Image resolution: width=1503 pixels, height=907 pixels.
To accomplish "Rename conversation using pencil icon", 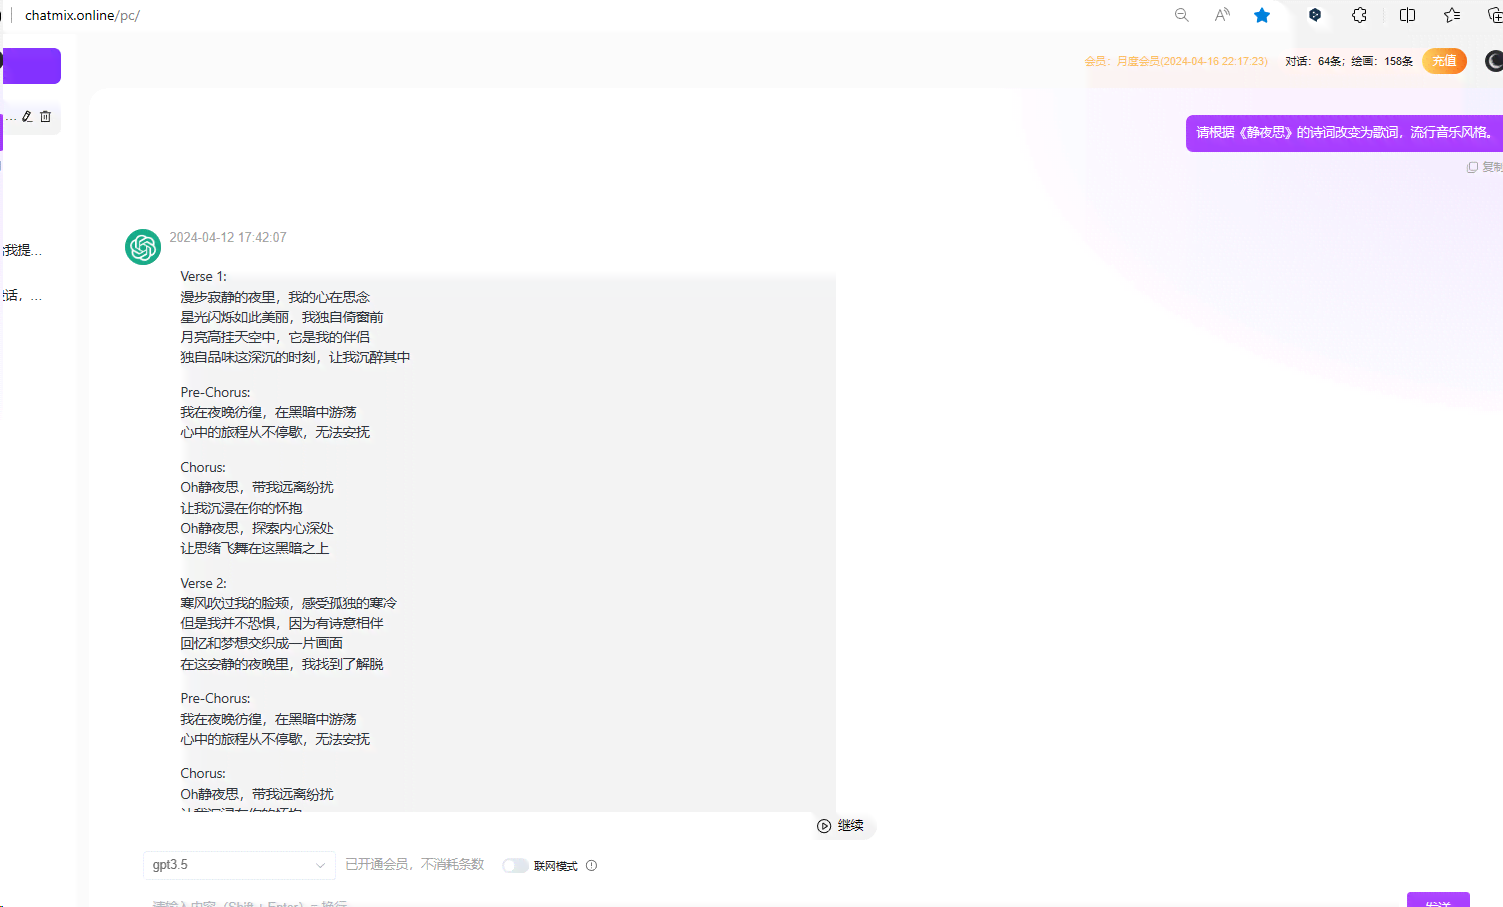I will (x=27, y=117).
